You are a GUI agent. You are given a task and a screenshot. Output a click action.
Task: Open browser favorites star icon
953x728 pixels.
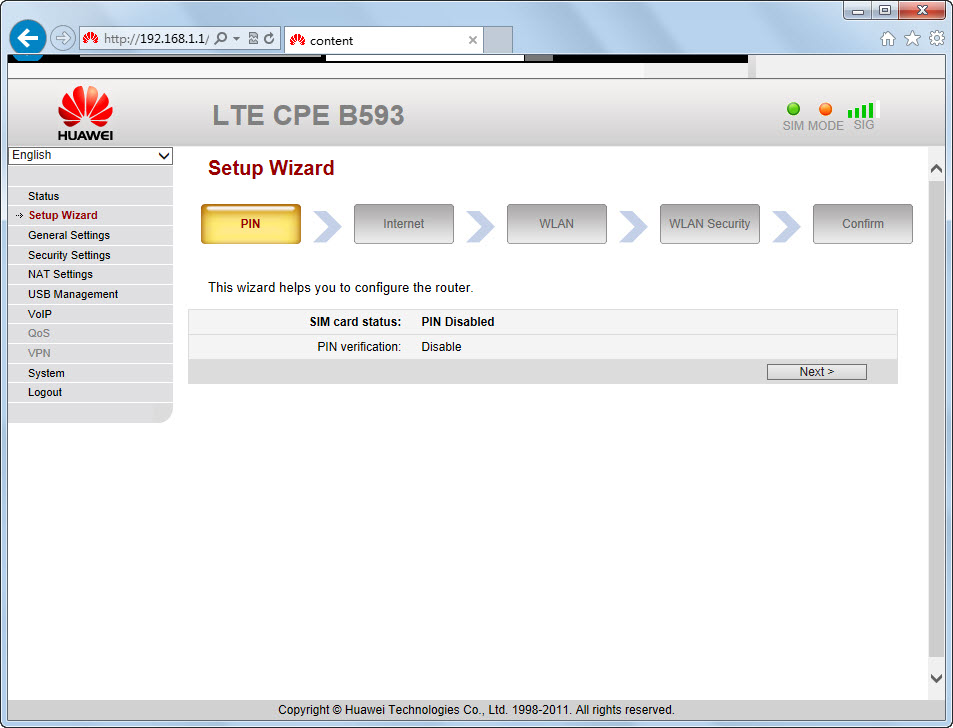(912, 39)
